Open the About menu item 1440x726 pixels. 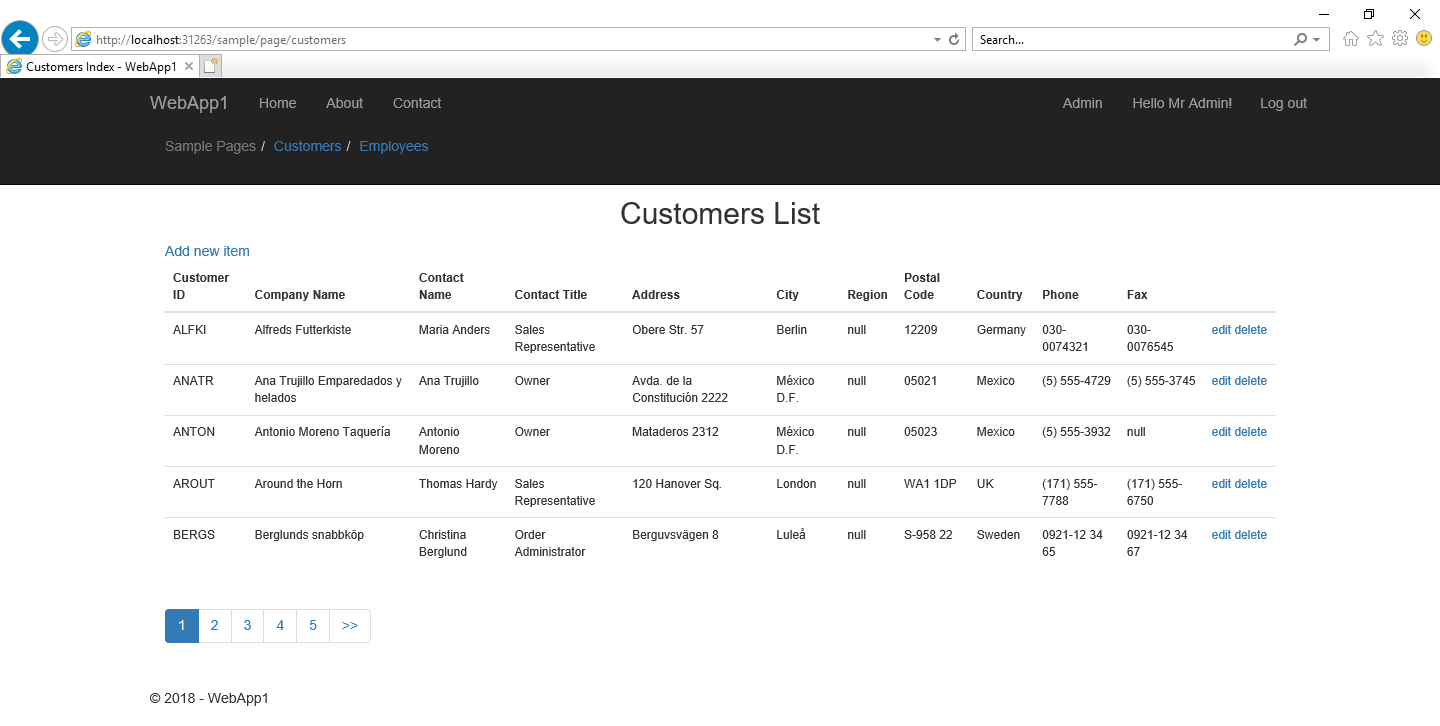(344, 103)
